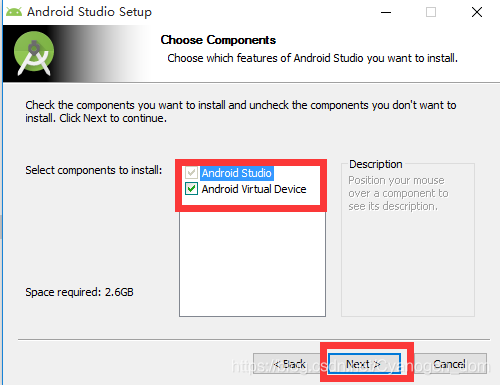Click the 'Choose which features' subtitle text
Image resolution: width=500 pixels, height=385 pixels.
click(312, 58)
